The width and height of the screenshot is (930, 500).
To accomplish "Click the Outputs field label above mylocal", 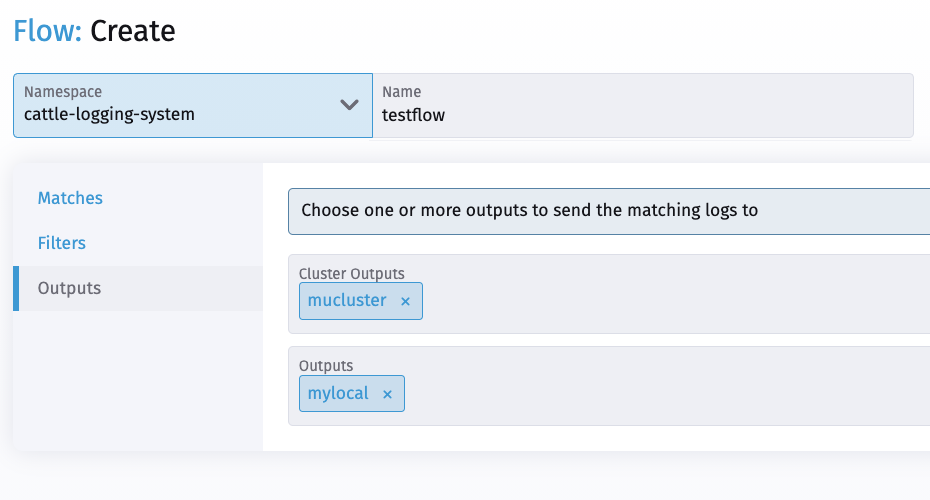I will click(326, 366).
